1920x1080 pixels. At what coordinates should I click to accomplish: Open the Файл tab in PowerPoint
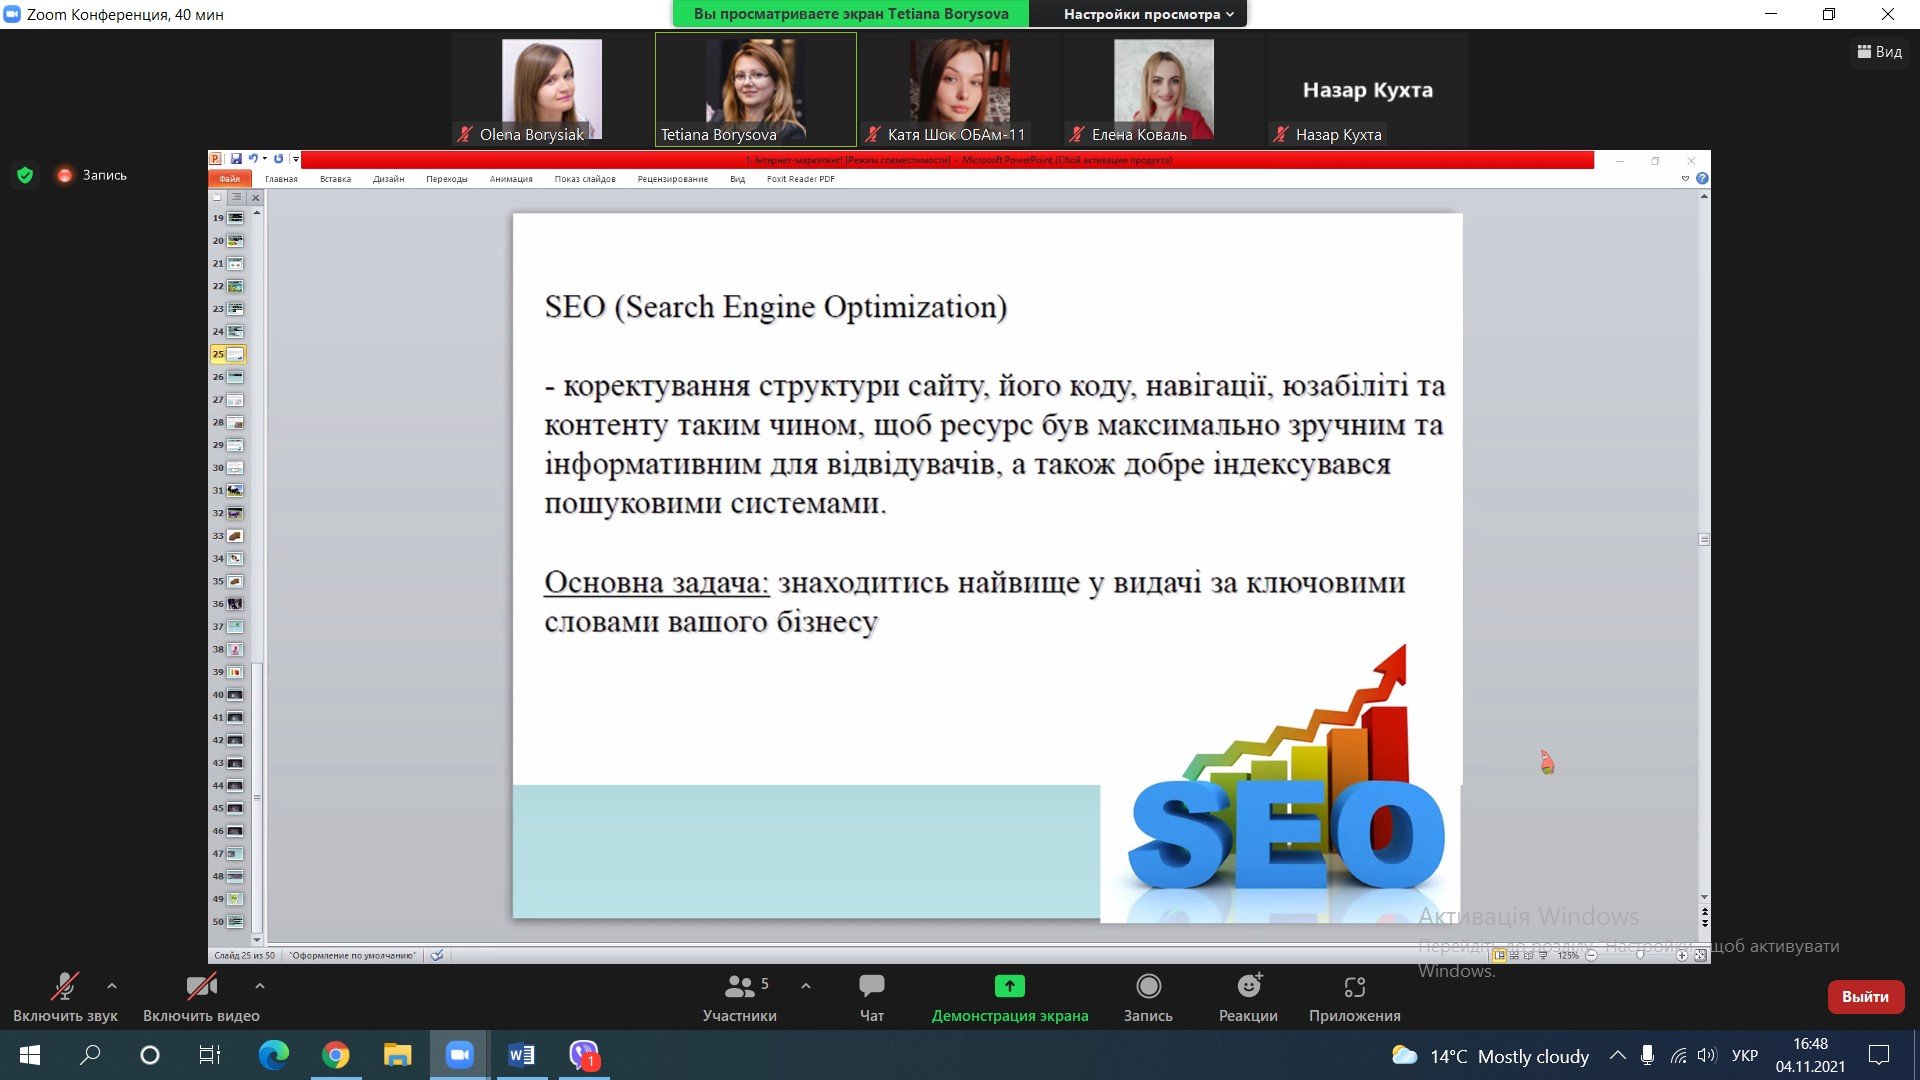point(230,179)
